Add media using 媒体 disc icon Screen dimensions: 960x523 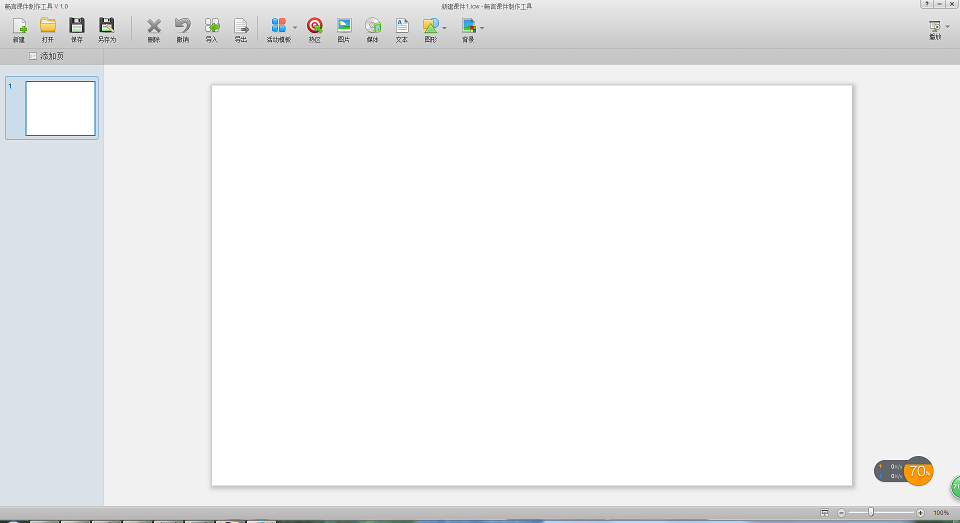tap(373, 27)
